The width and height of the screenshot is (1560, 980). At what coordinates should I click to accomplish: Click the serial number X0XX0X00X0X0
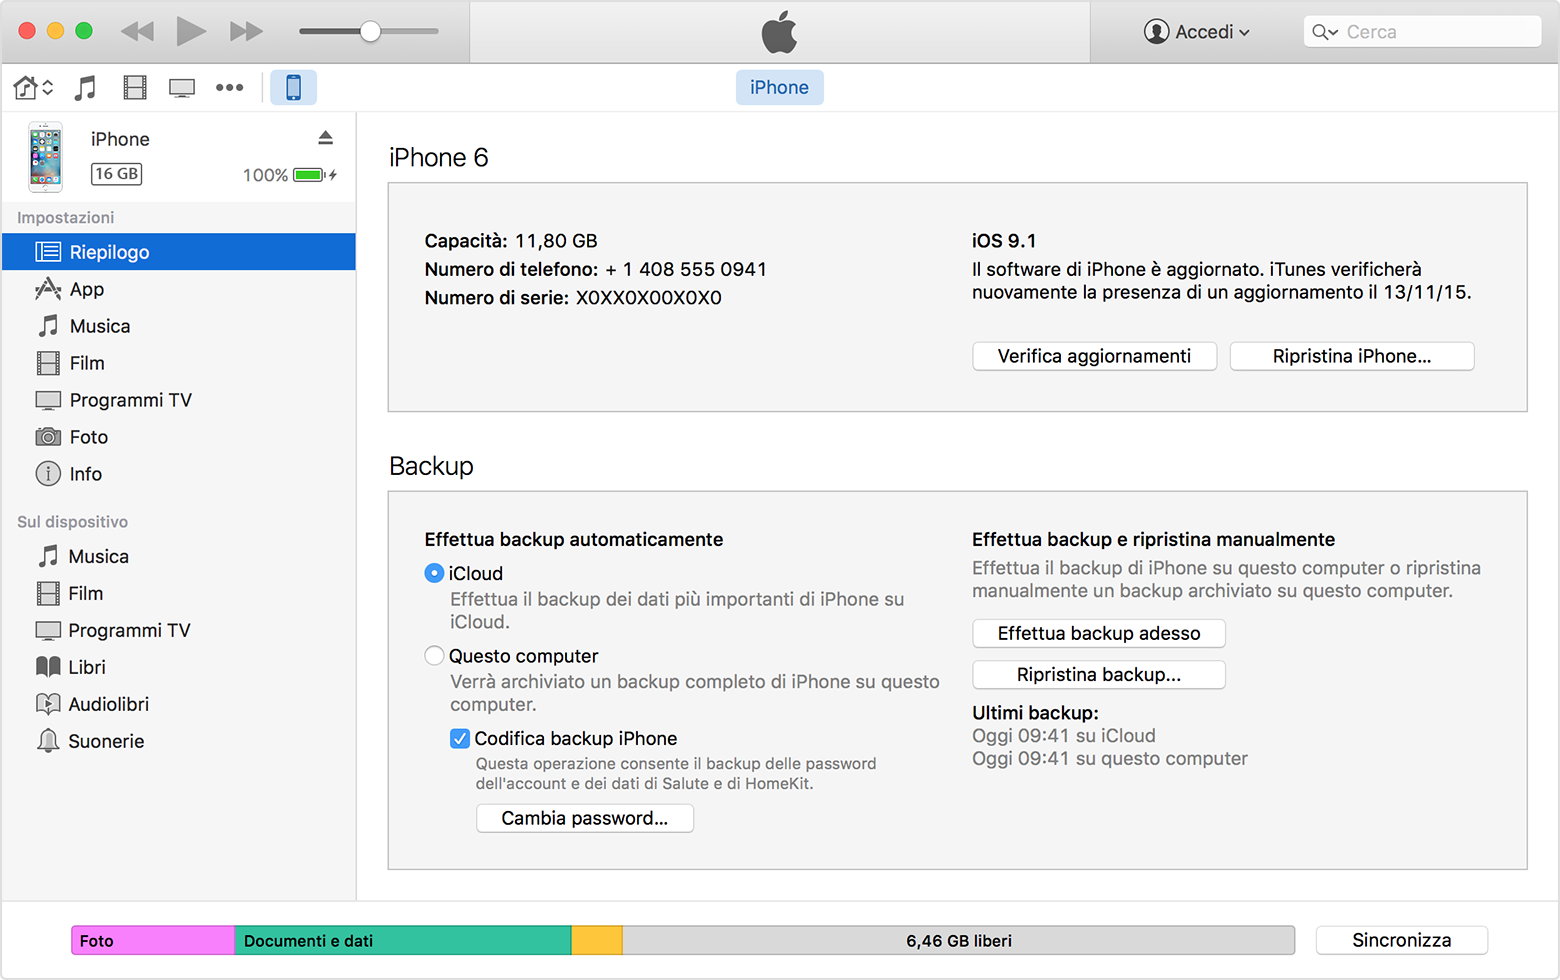[649, 298]
